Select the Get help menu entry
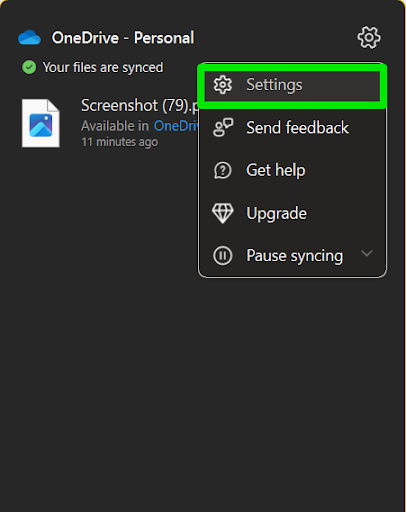This screenshot has width=406, height=512. (x=292, y=170)
